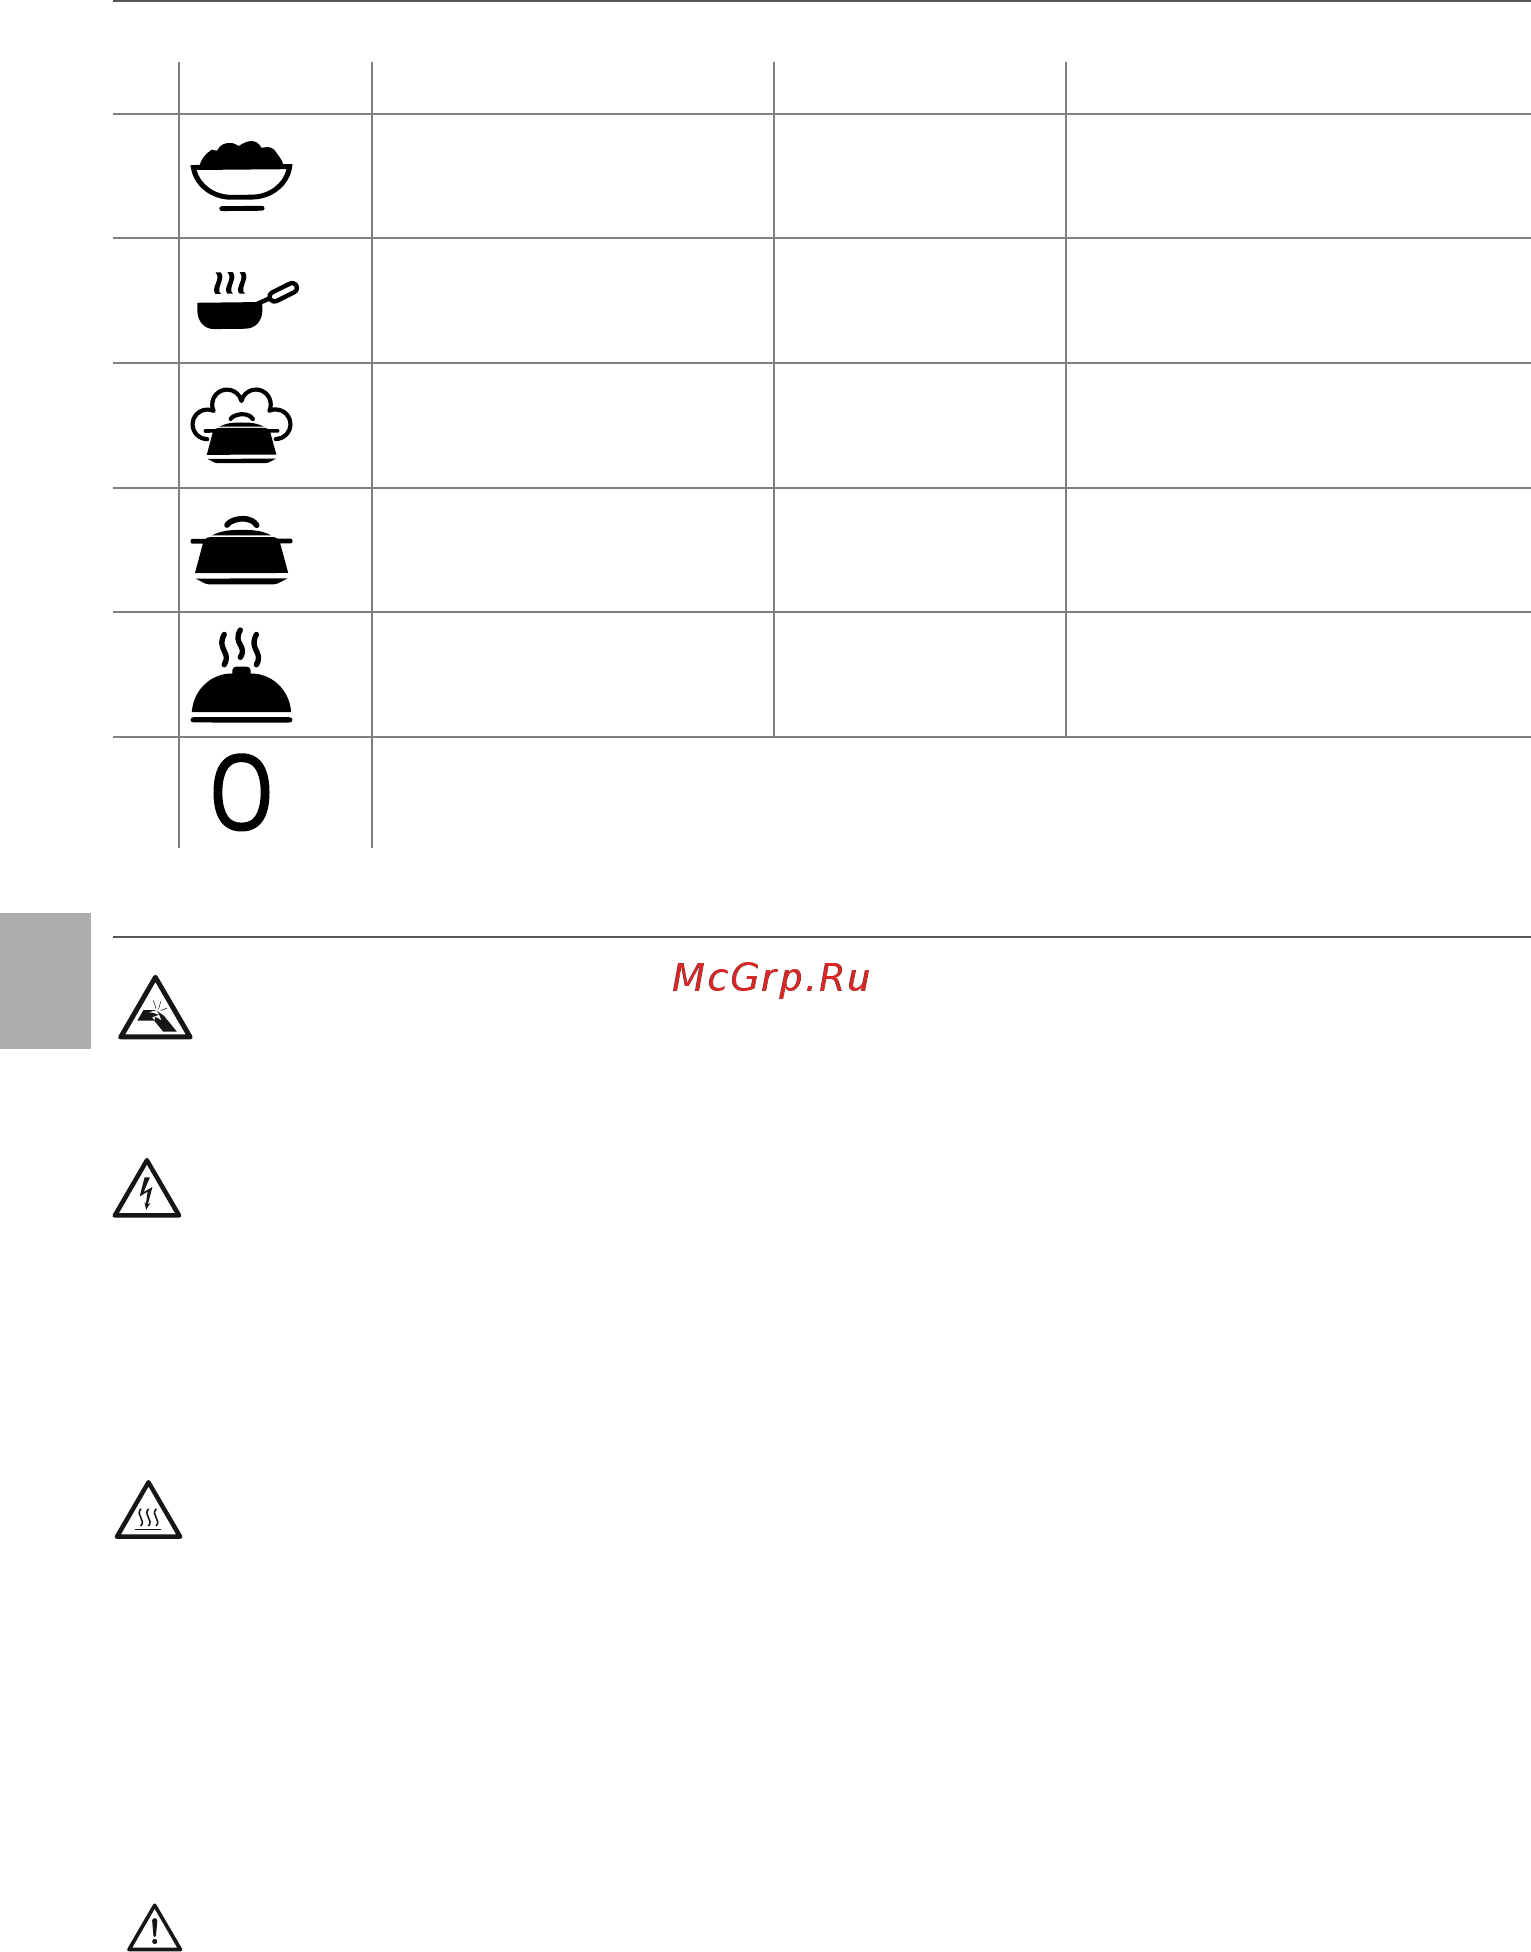Click the blank header cell above icons
Image resolution: width=1531 pixels, height=1952 pixels.
[x=275, y=88]
